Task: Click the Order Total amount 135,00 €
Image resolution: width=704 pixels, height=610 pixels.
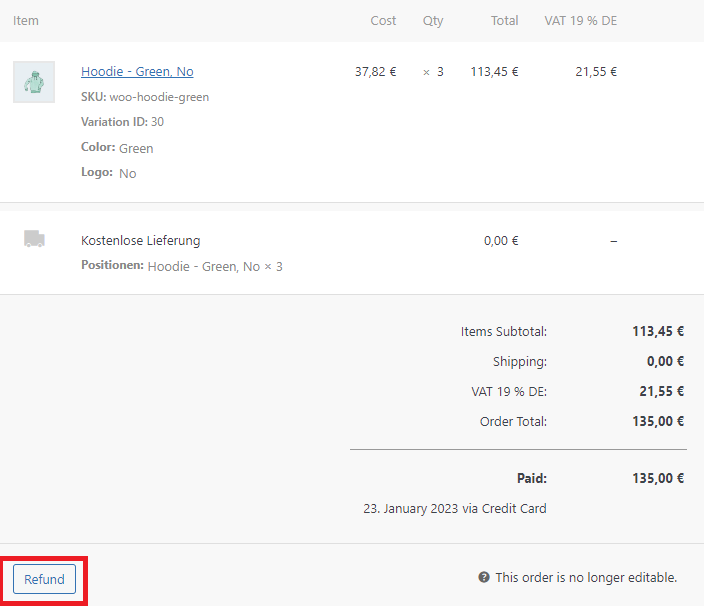Action: click(658, 421)
